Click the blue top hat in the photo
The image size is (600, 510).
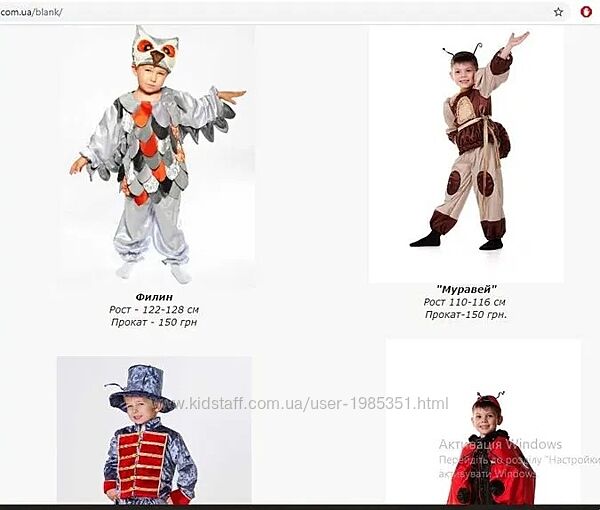[x=141, y=386]
